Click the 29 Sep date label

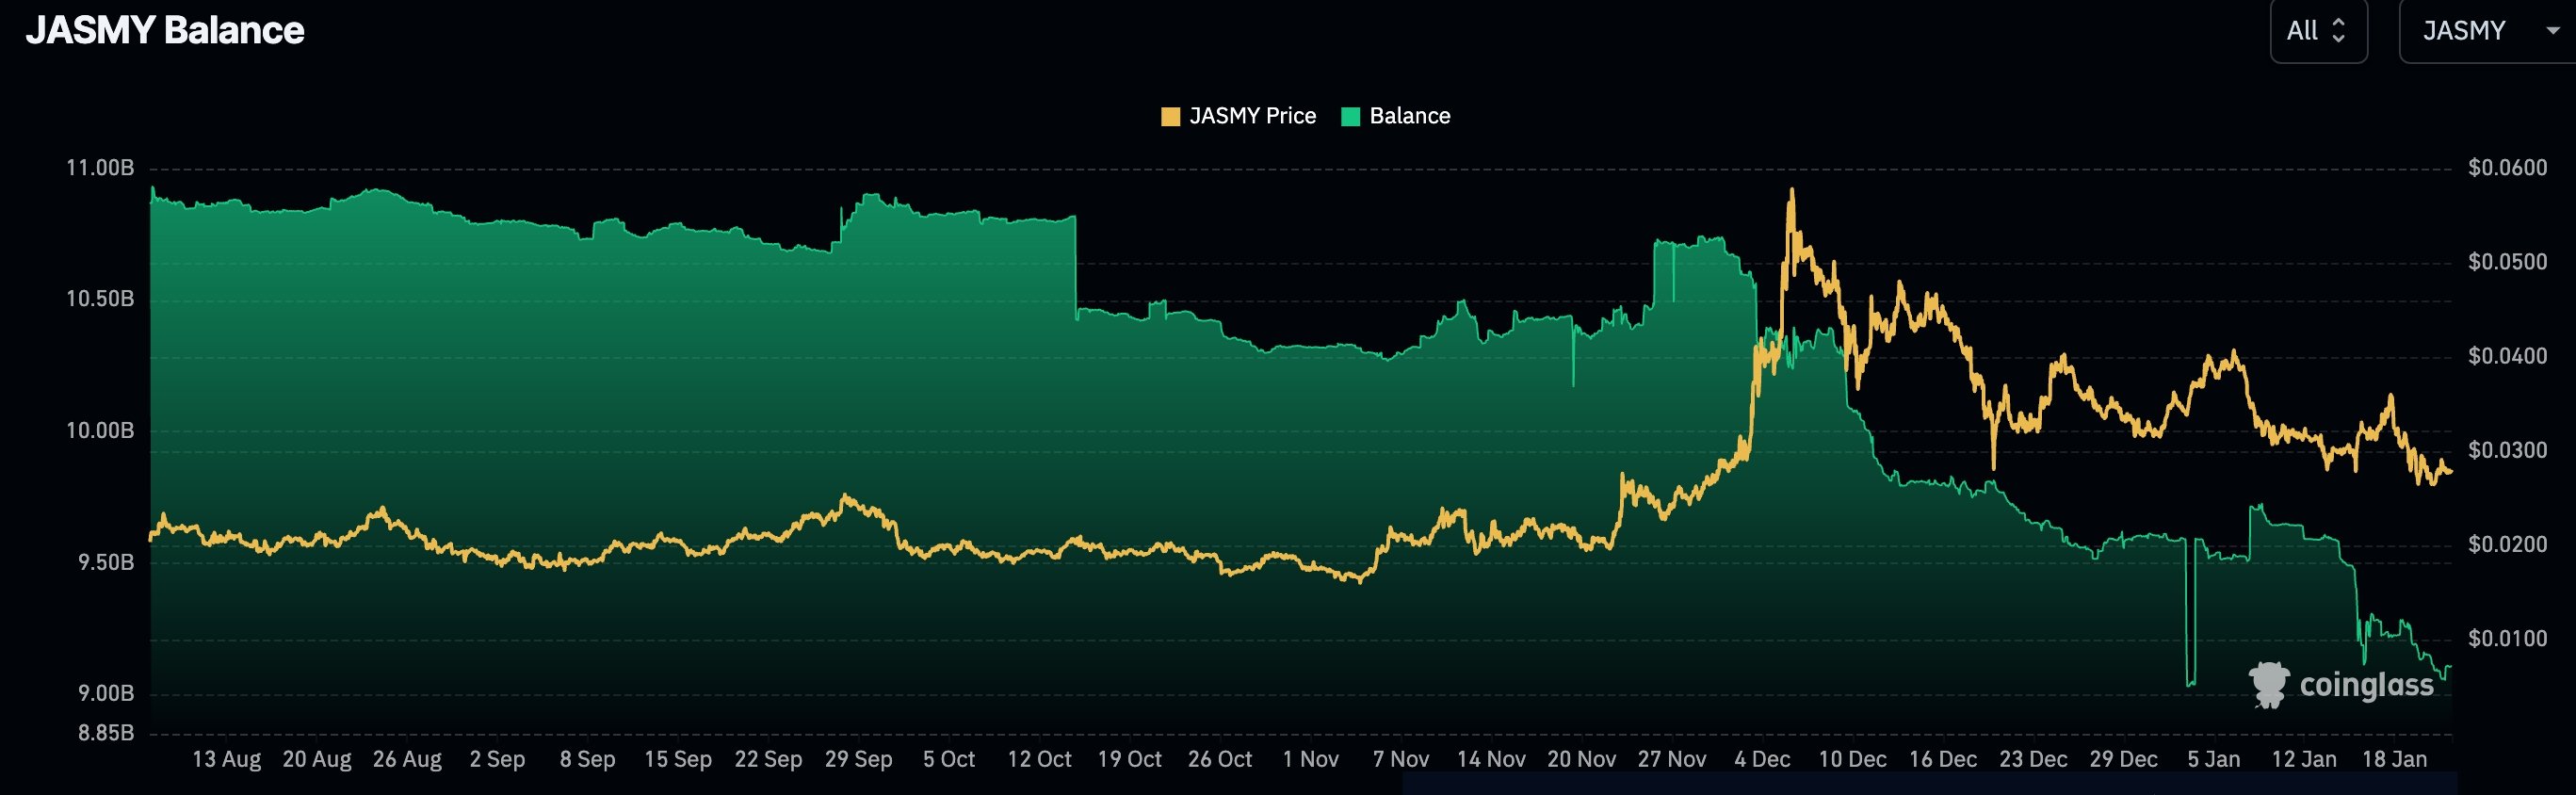click(858, 759)
